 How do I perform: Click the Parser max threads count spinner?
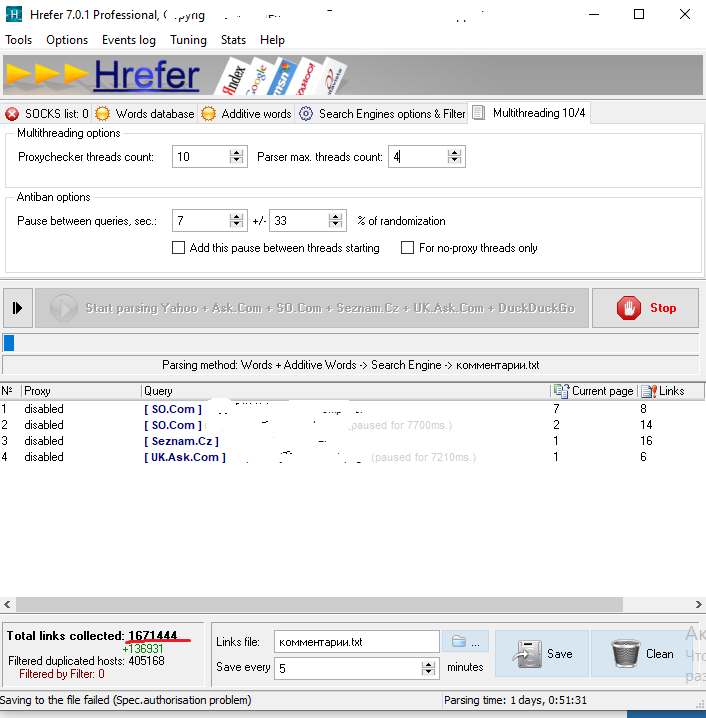pyautogui.click(x=454, y=157)
